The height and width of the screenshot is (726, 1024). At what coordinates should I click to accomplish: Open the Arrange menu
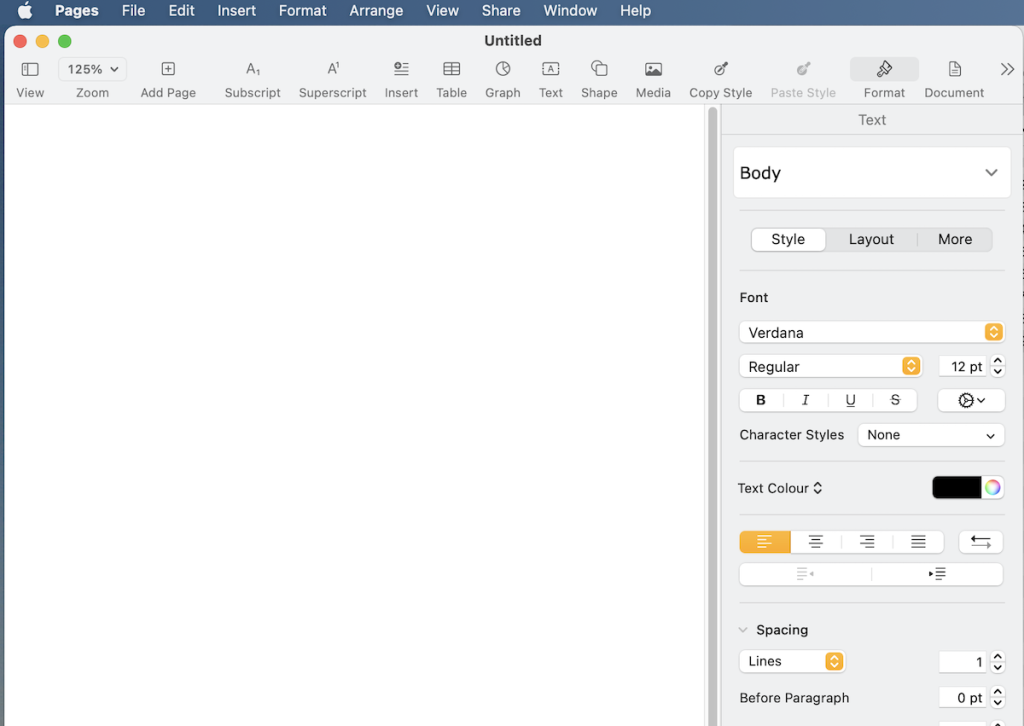coord(376,10)
